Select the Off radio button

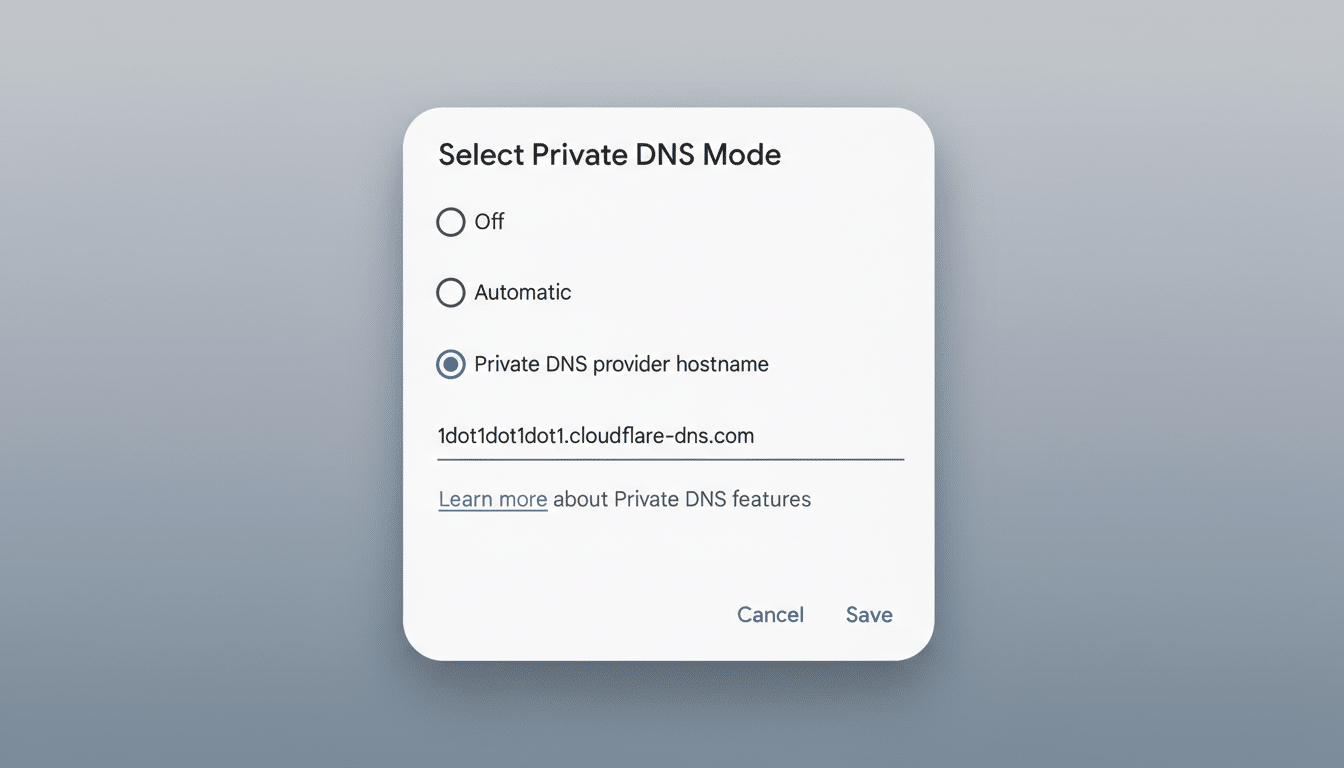451,222
